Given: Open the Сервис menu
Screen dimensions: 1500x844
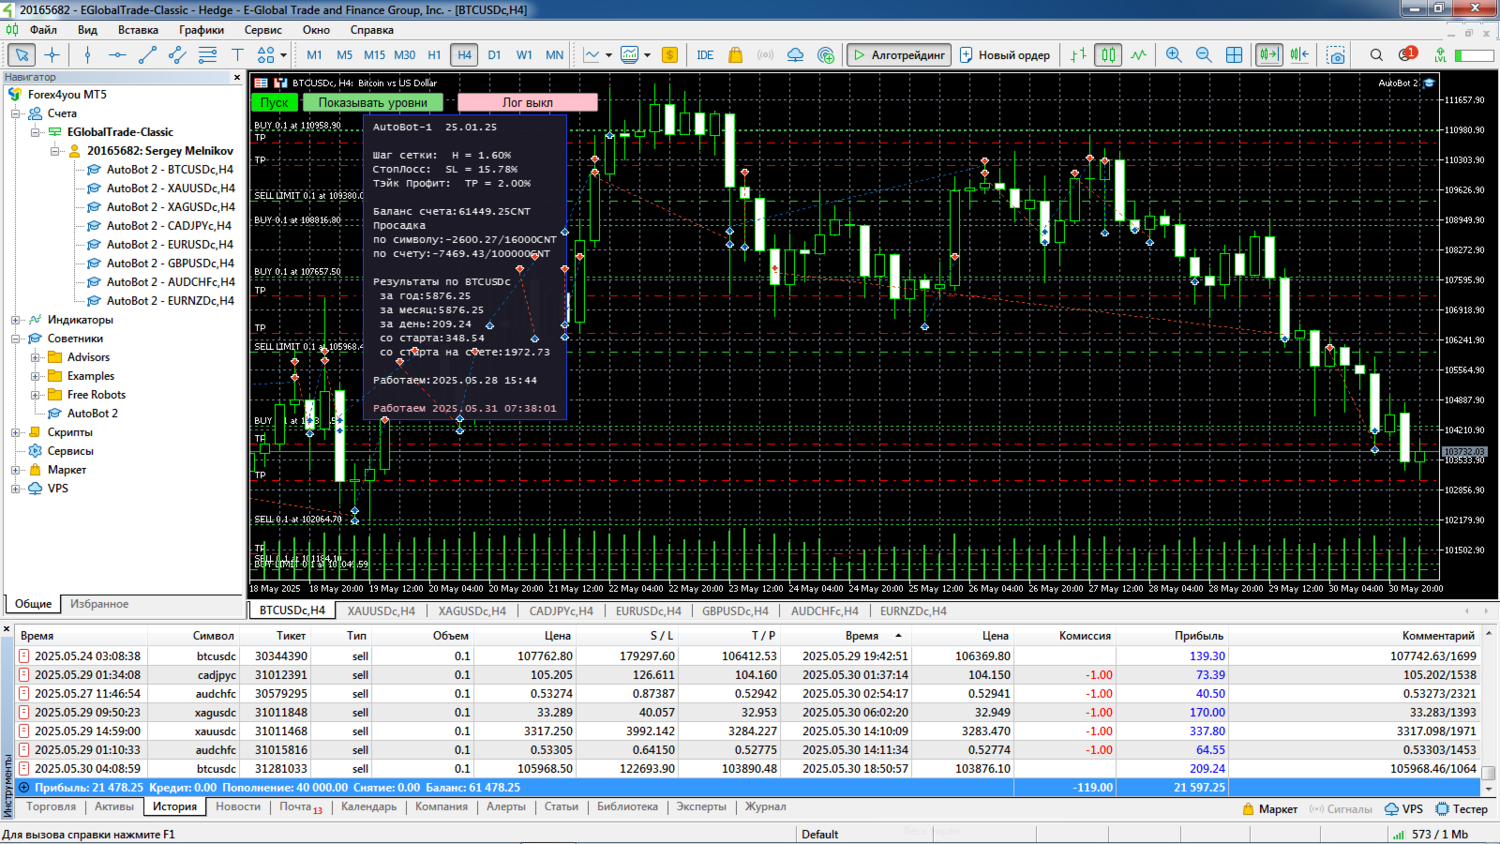Looking at the screenshot, I should [263, 30].
